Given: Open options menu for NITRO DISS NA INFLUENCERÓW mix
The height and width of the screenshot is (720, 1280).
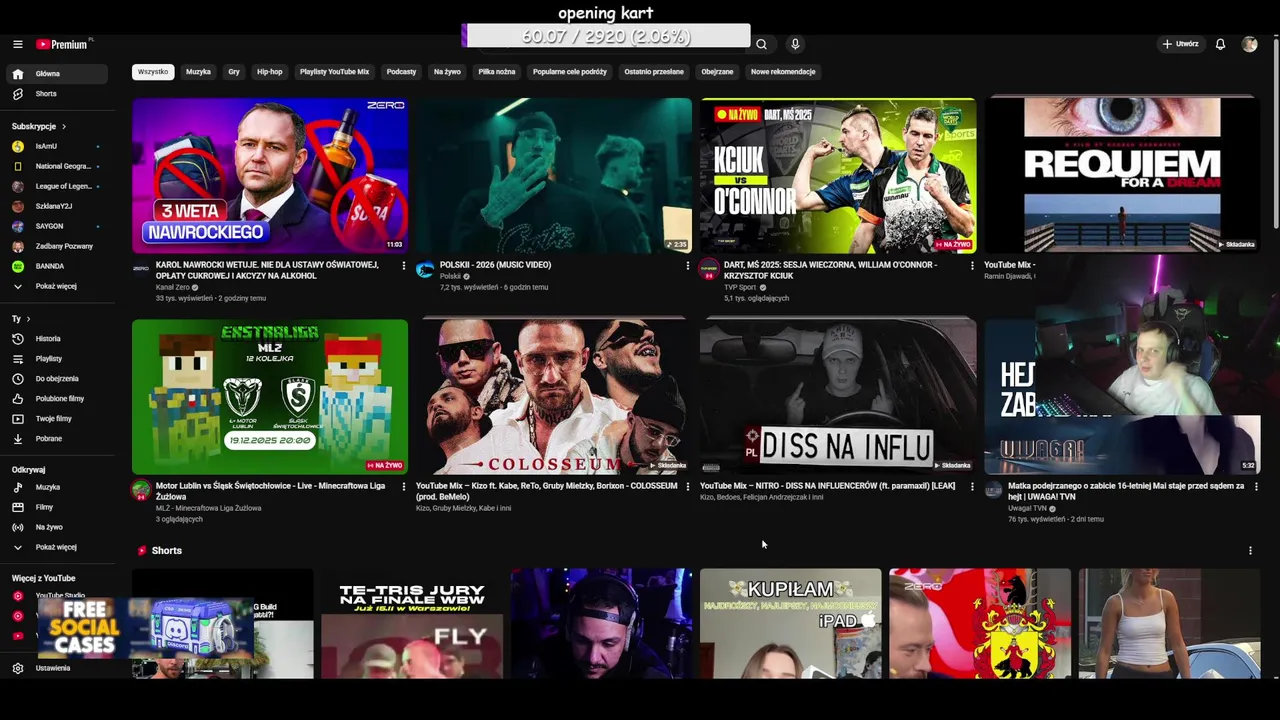Looking at the screenshot, I should pos(972,487).
